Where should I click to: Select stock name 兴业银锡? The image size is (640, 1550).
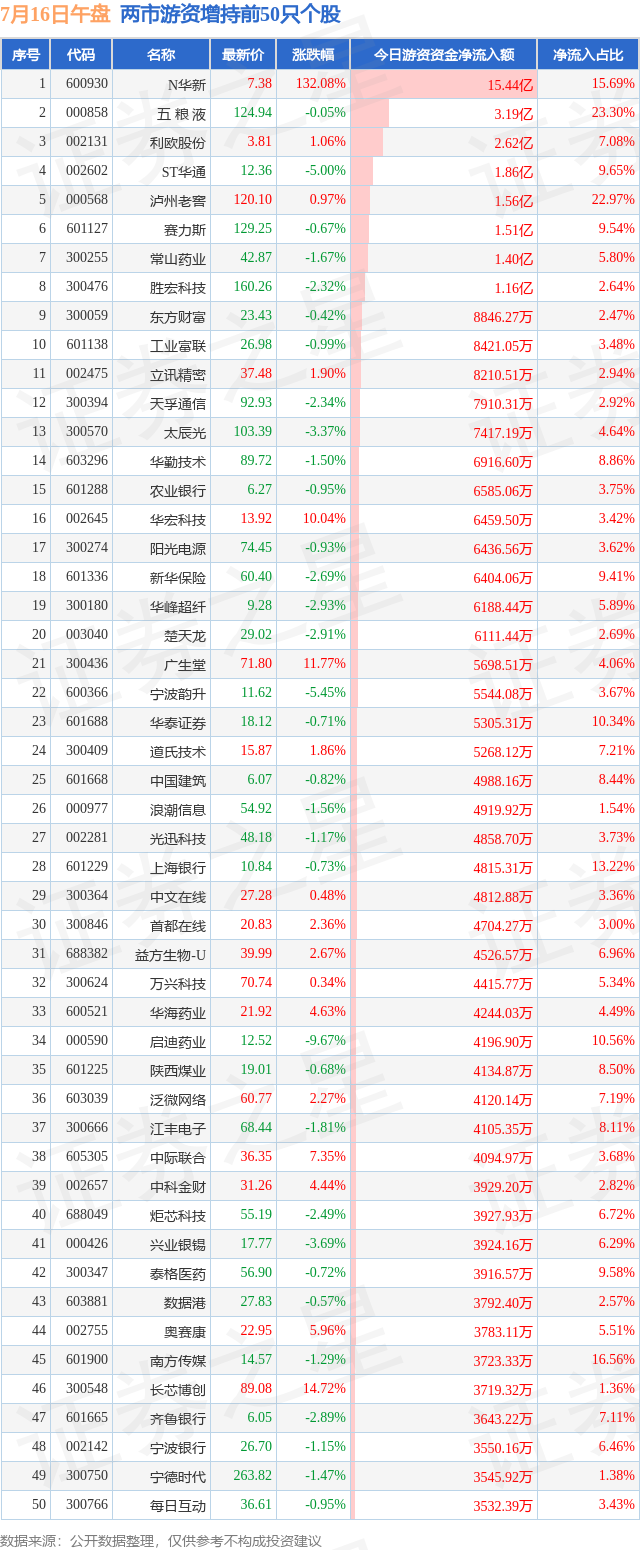[178, 1244]
